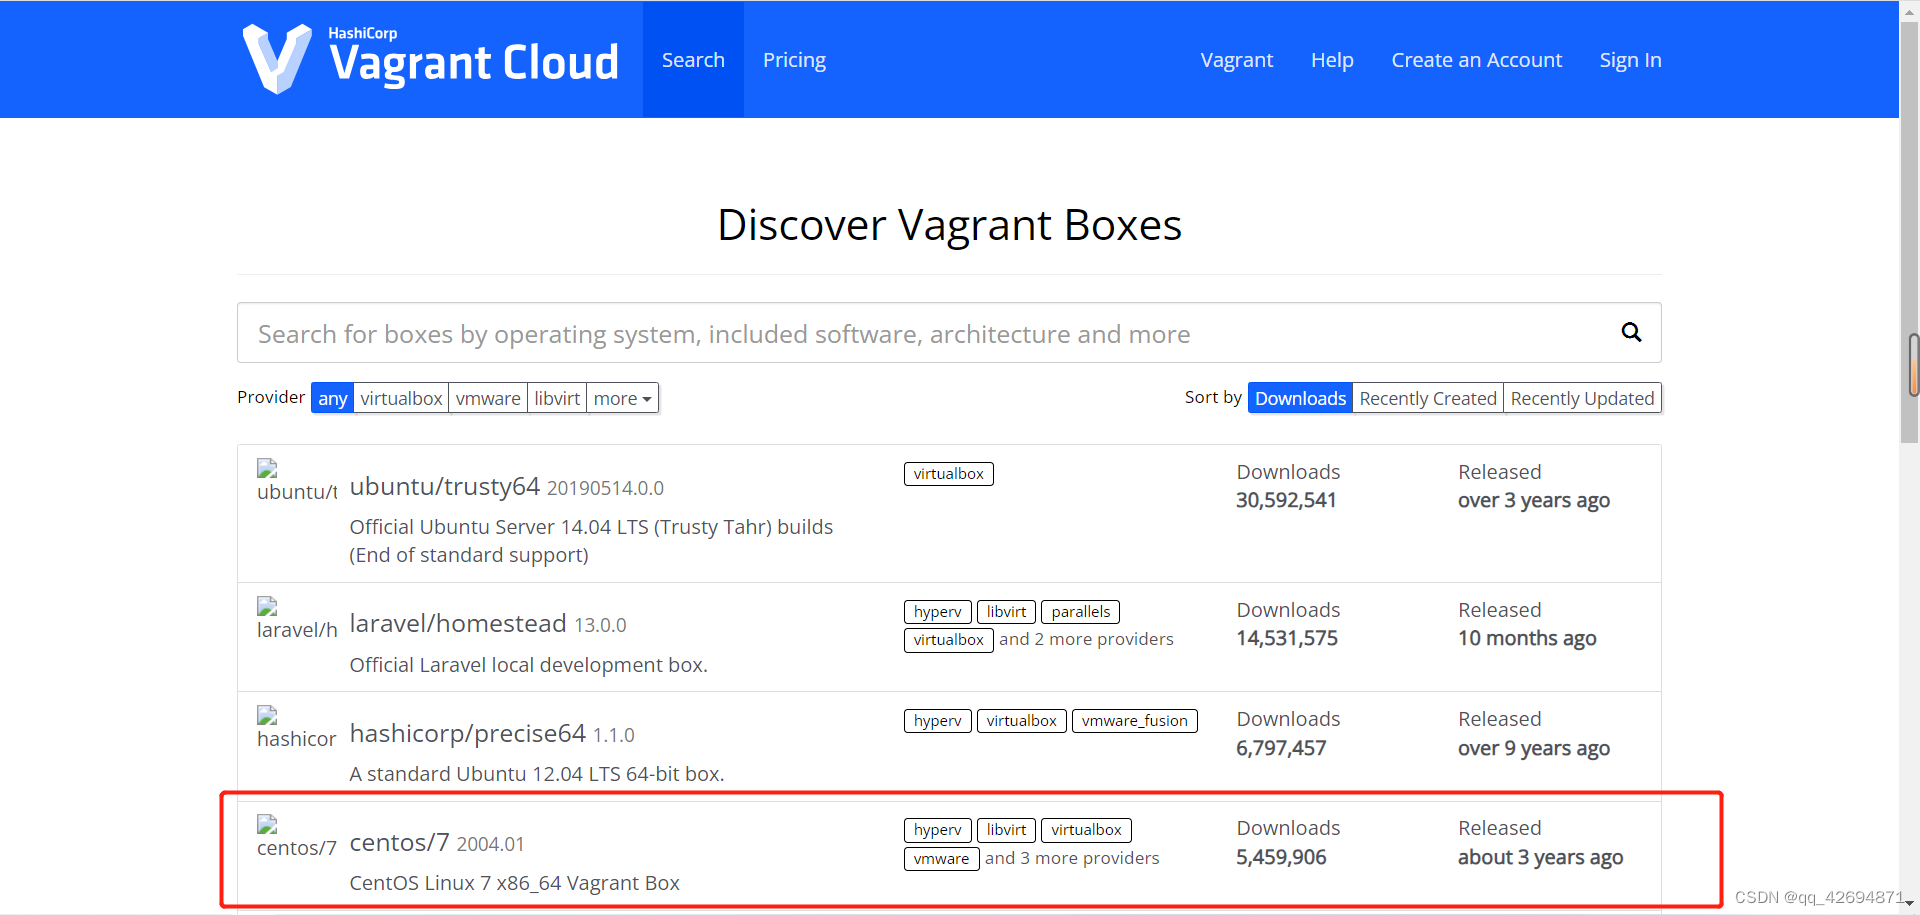Click the download count 5,459,906

tap(1281, 857)
